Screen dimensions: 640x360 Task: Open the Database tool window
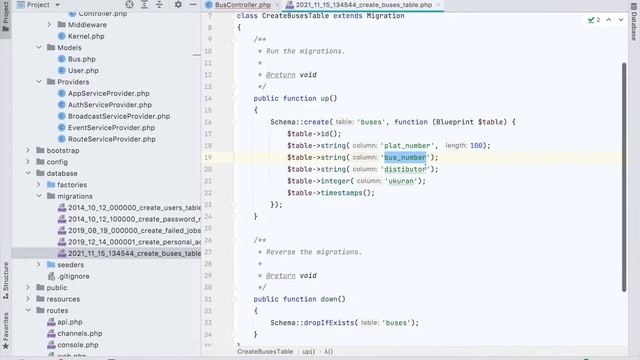pos(634,22)
